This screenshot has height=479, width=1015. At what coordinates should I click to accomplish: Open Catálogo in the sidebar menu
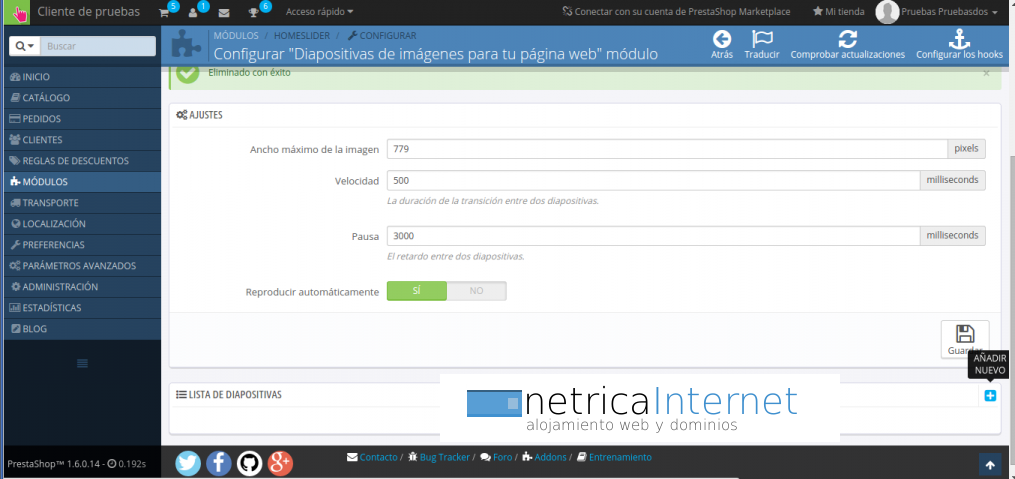[46, 98]
